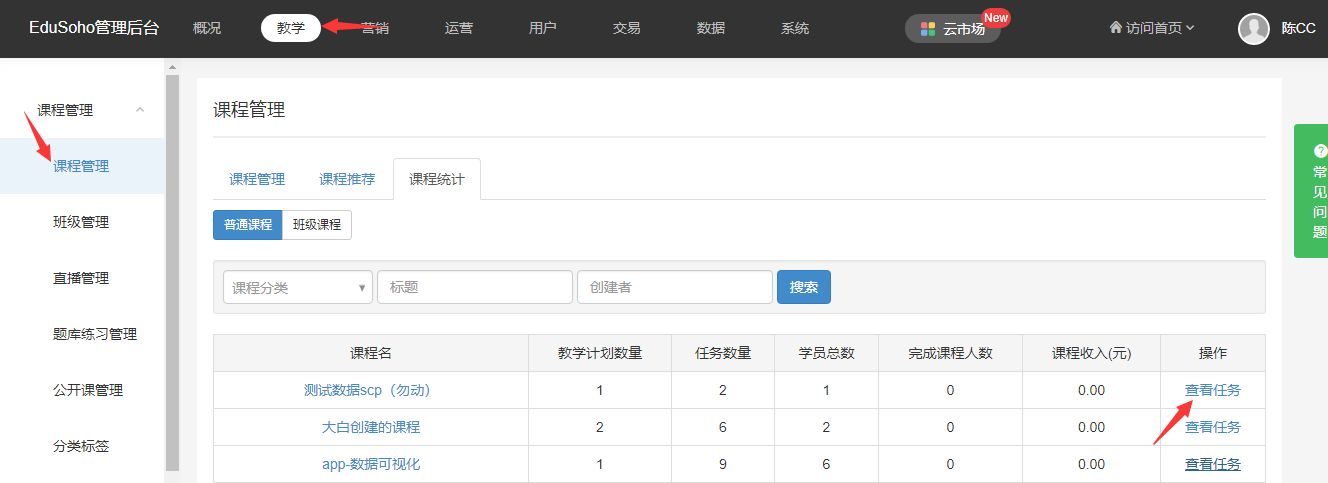Click the home icon beside 访问首页
1328x483 pixels.
(x=1116, y=28)
